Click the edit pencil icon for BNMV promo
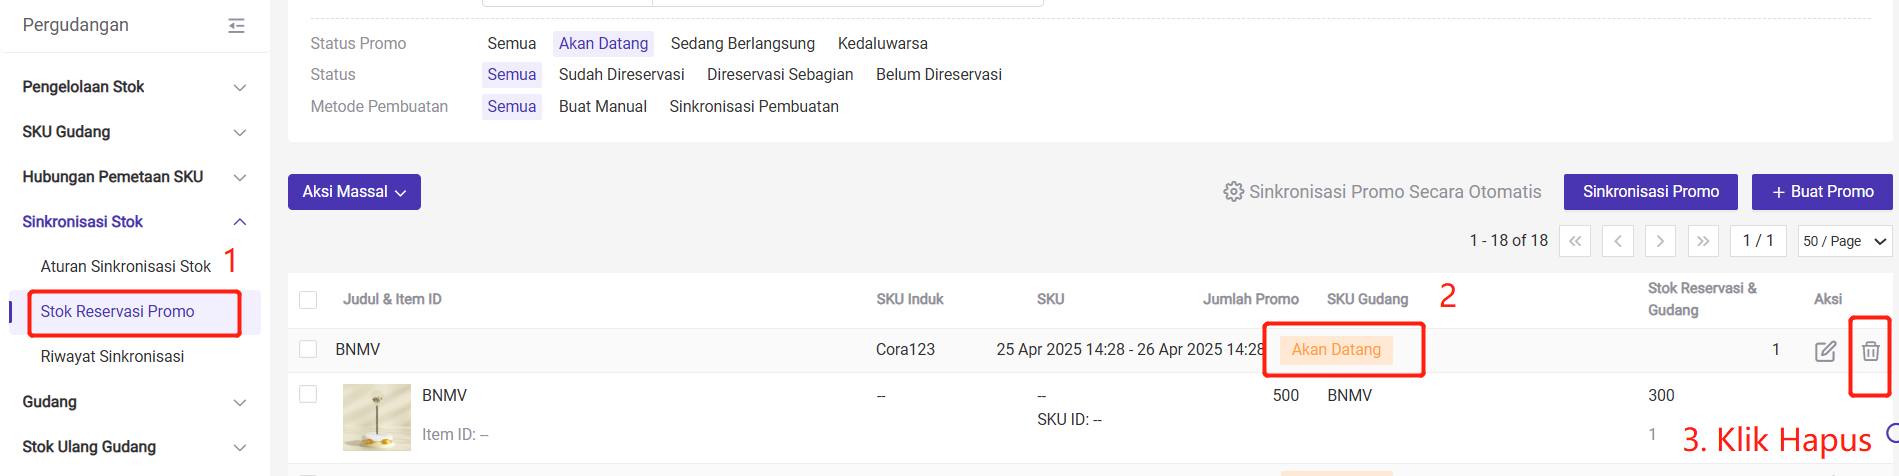 click(x=1825, y=351)
